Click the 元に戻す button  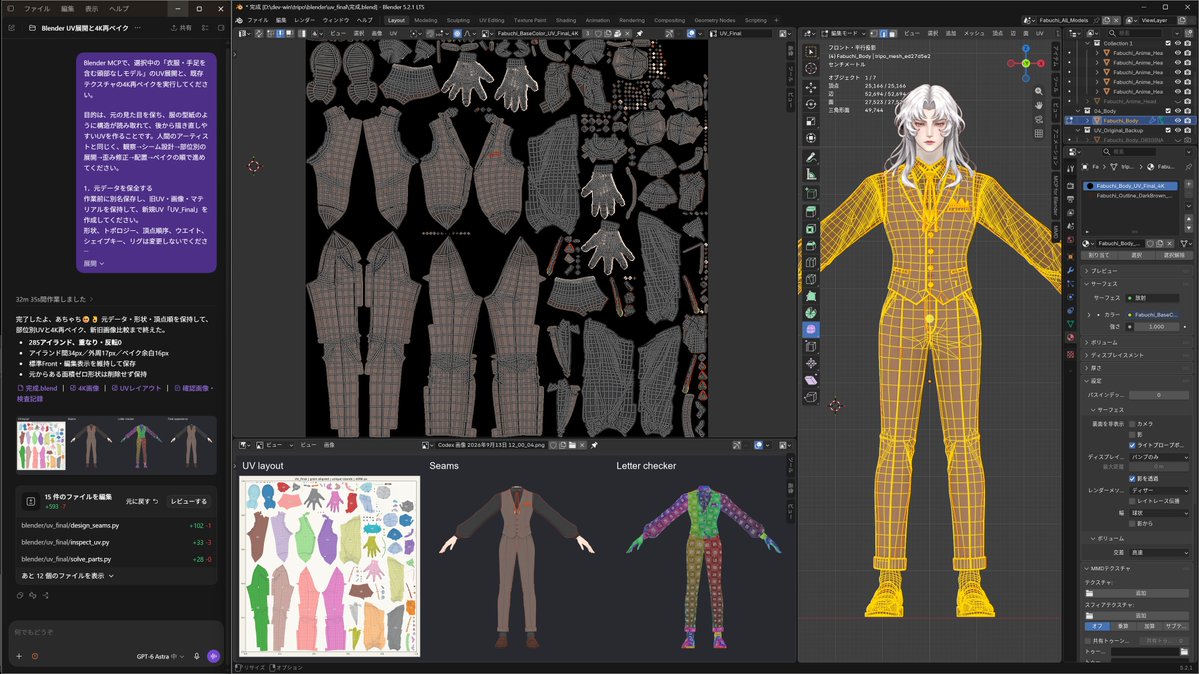pyautogui.click(x=141, y=501)
